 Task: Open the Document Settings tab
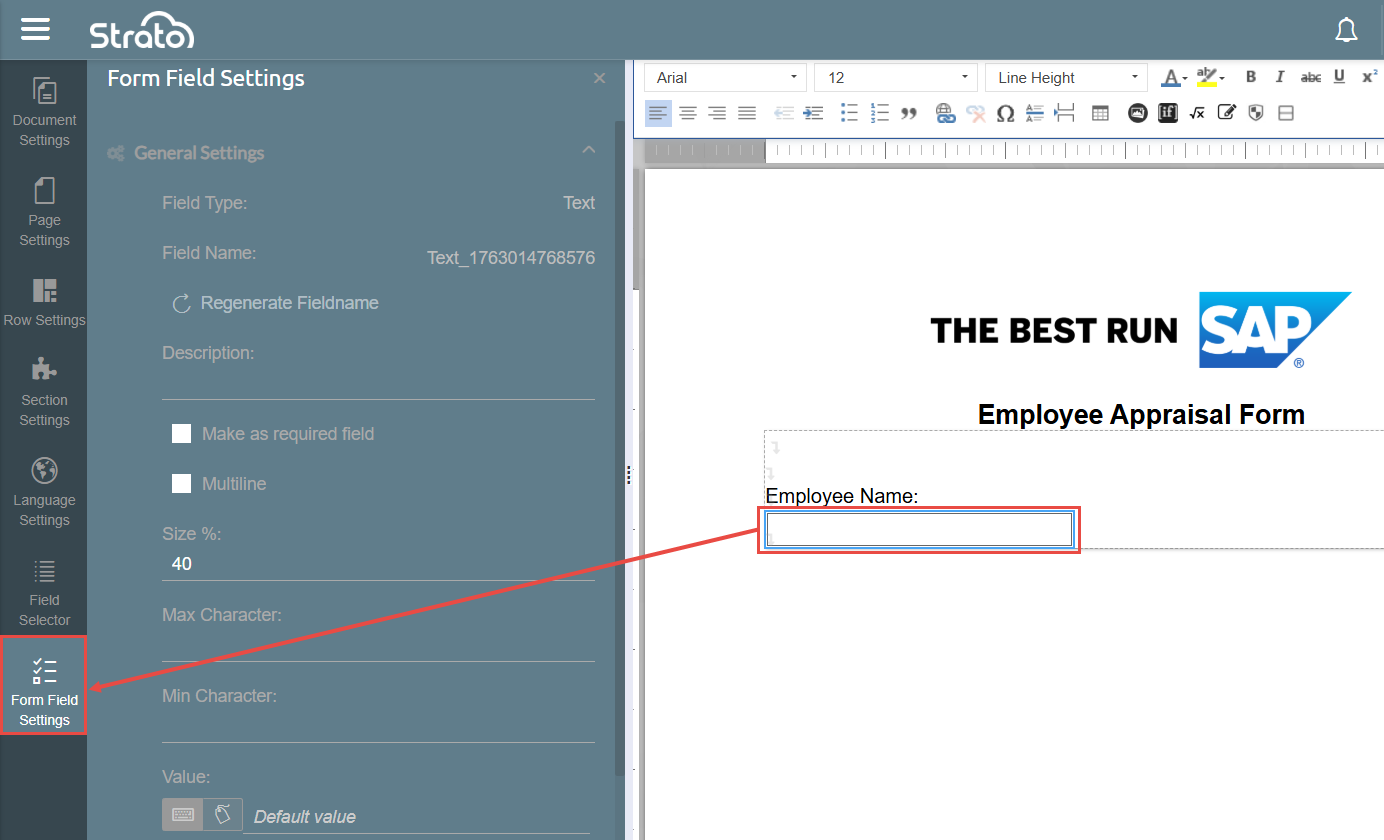point(44,111)
